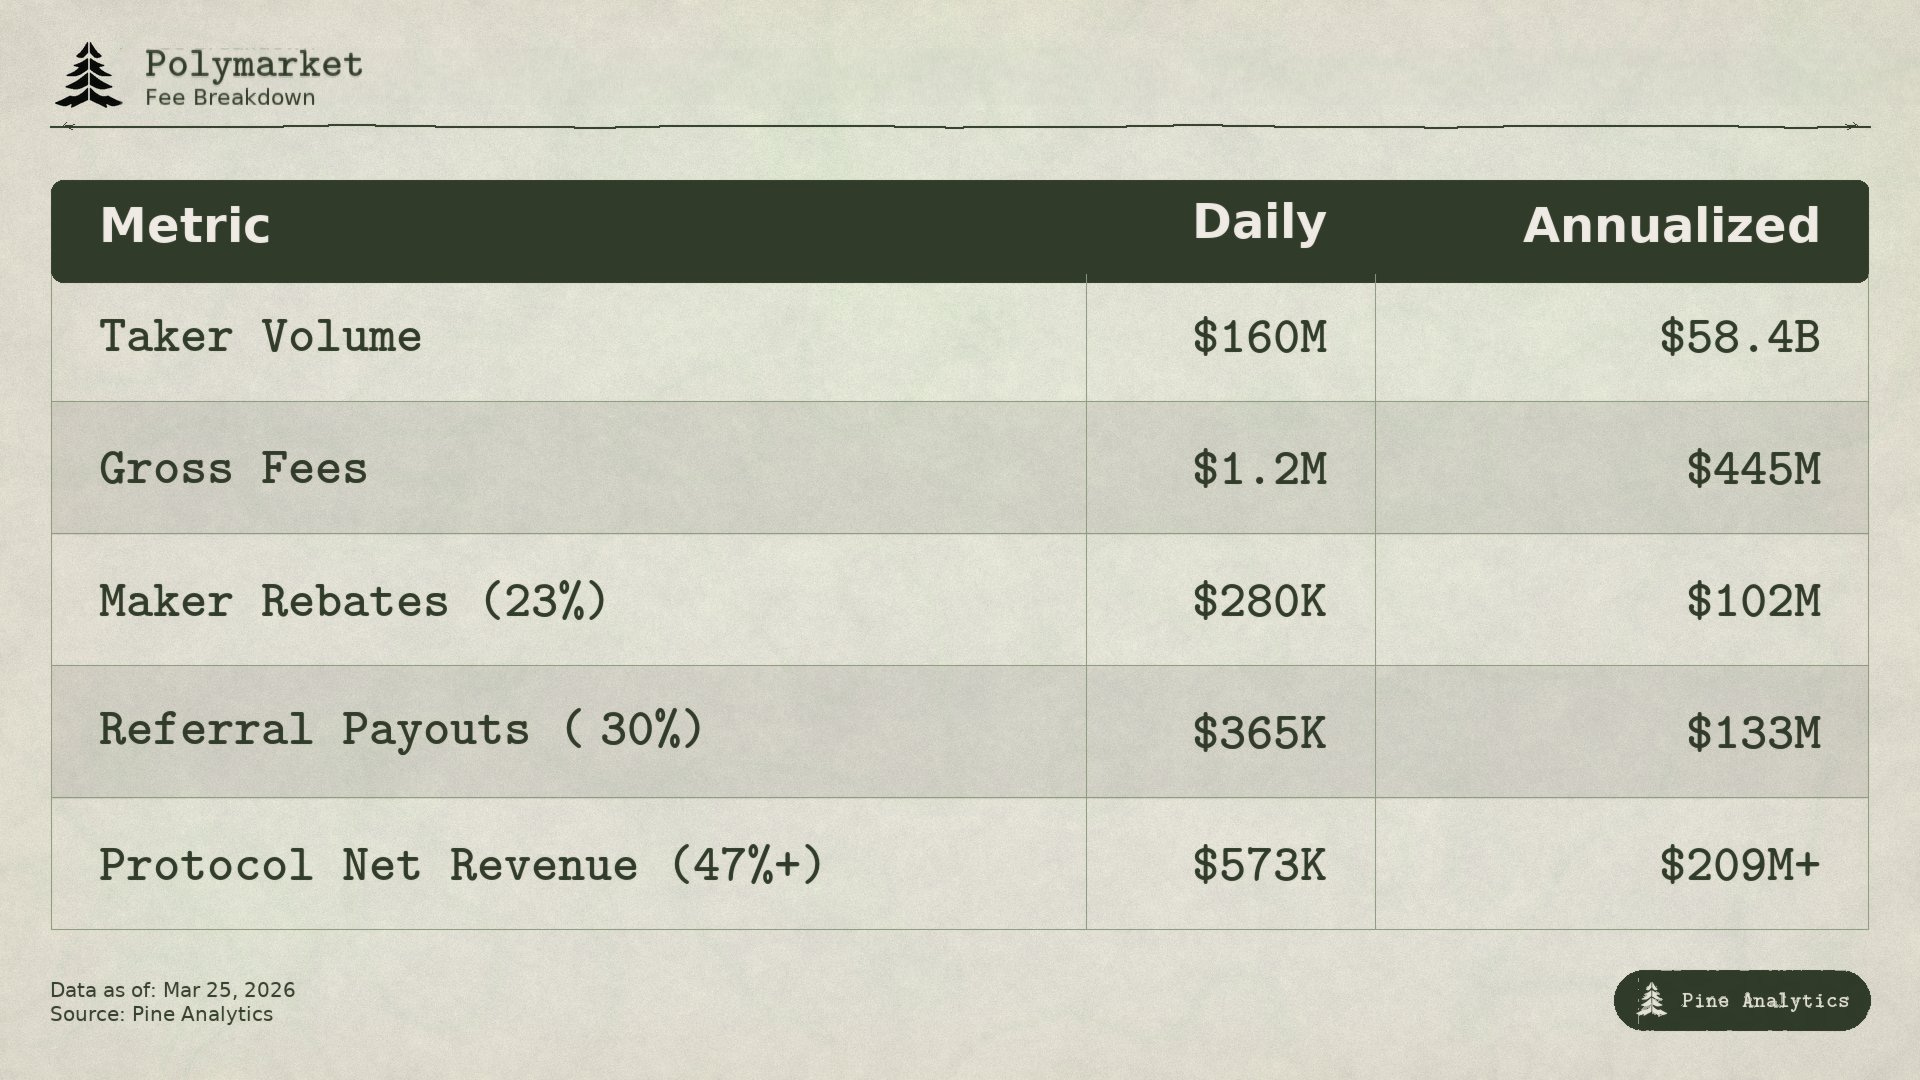Click the $160M daily taker volume cell
This screenshot has width=1920, height=1080.
pos(1259,338)
